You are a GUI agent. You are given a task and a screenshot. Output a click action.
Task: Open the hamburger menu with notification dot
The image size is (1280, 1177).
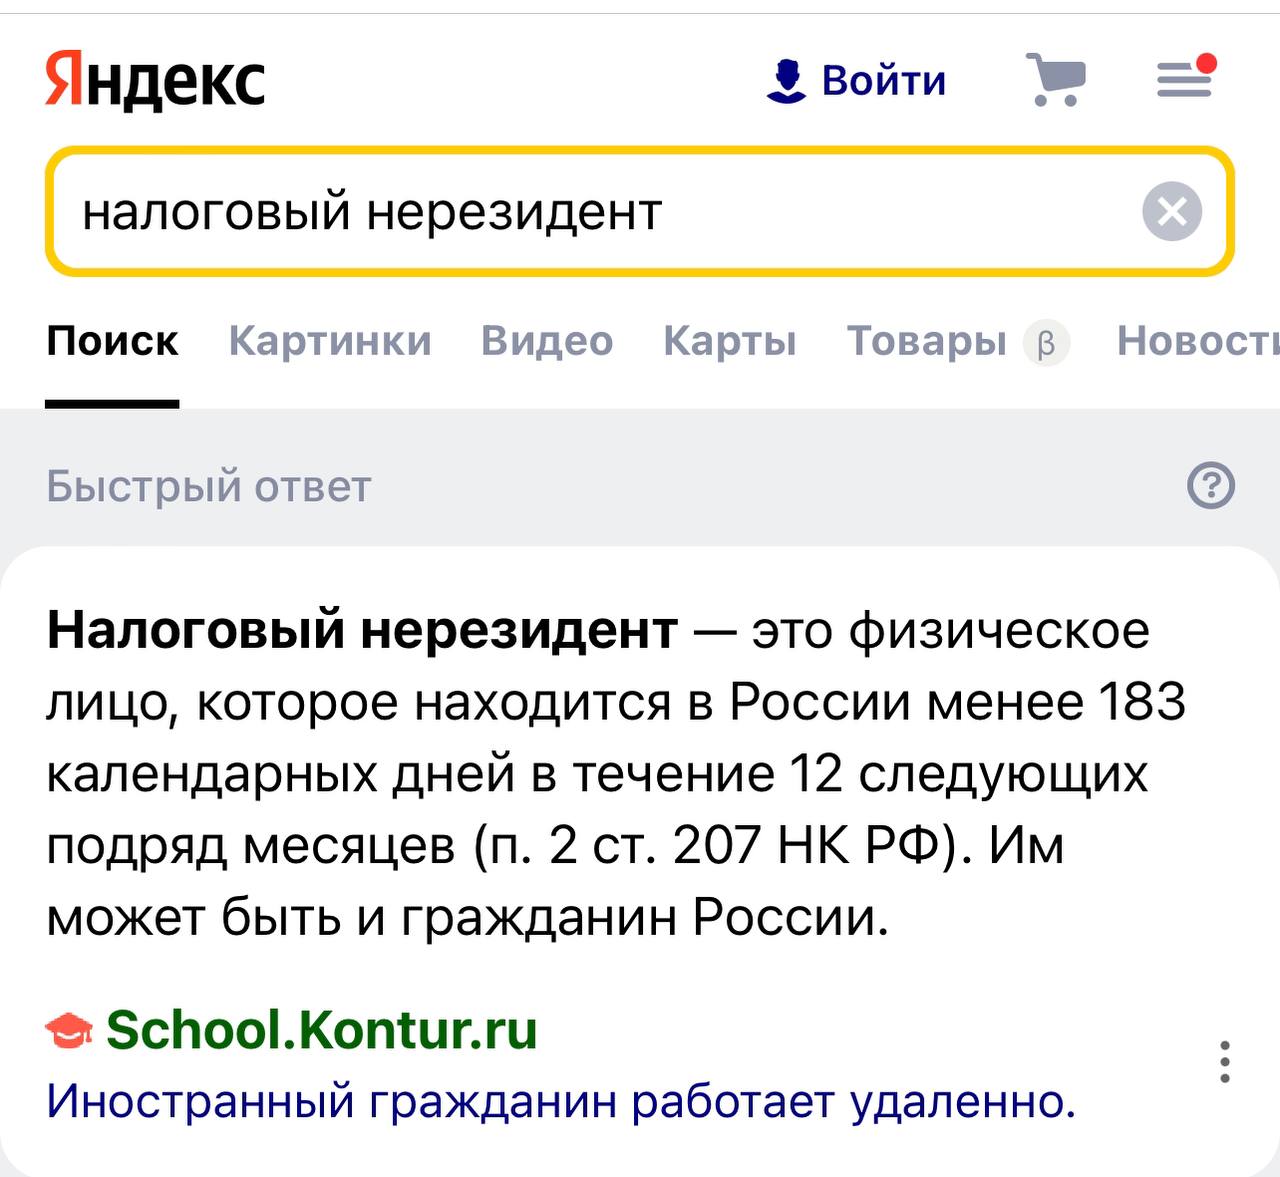(x=1185, y=79)
